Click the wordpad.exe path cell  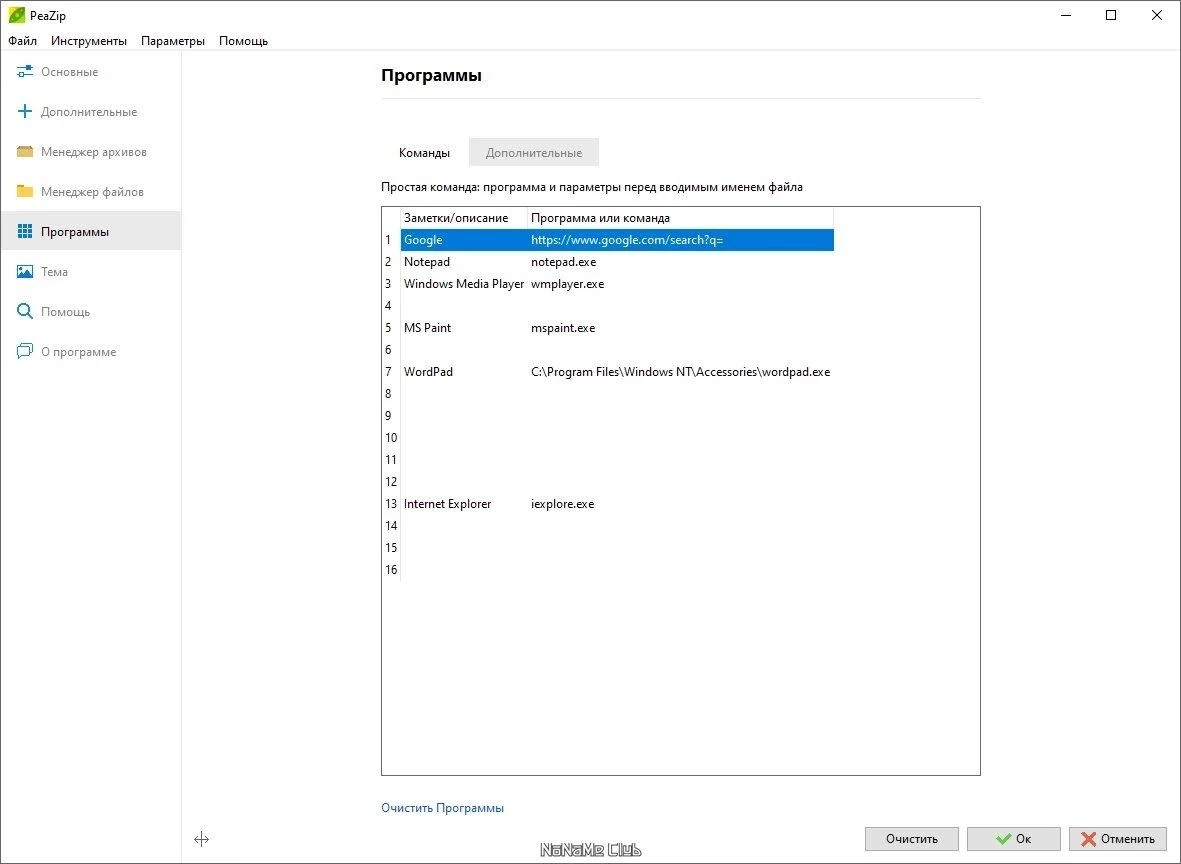pos(681,371)
